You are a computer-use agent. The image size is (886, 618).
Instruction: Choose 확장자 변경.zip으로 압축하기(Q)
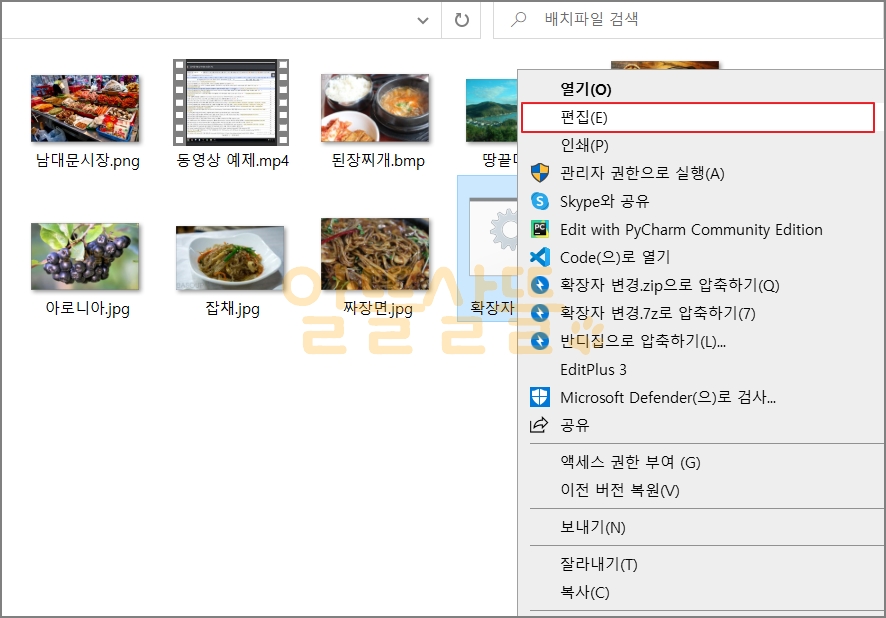coord(701,285)
